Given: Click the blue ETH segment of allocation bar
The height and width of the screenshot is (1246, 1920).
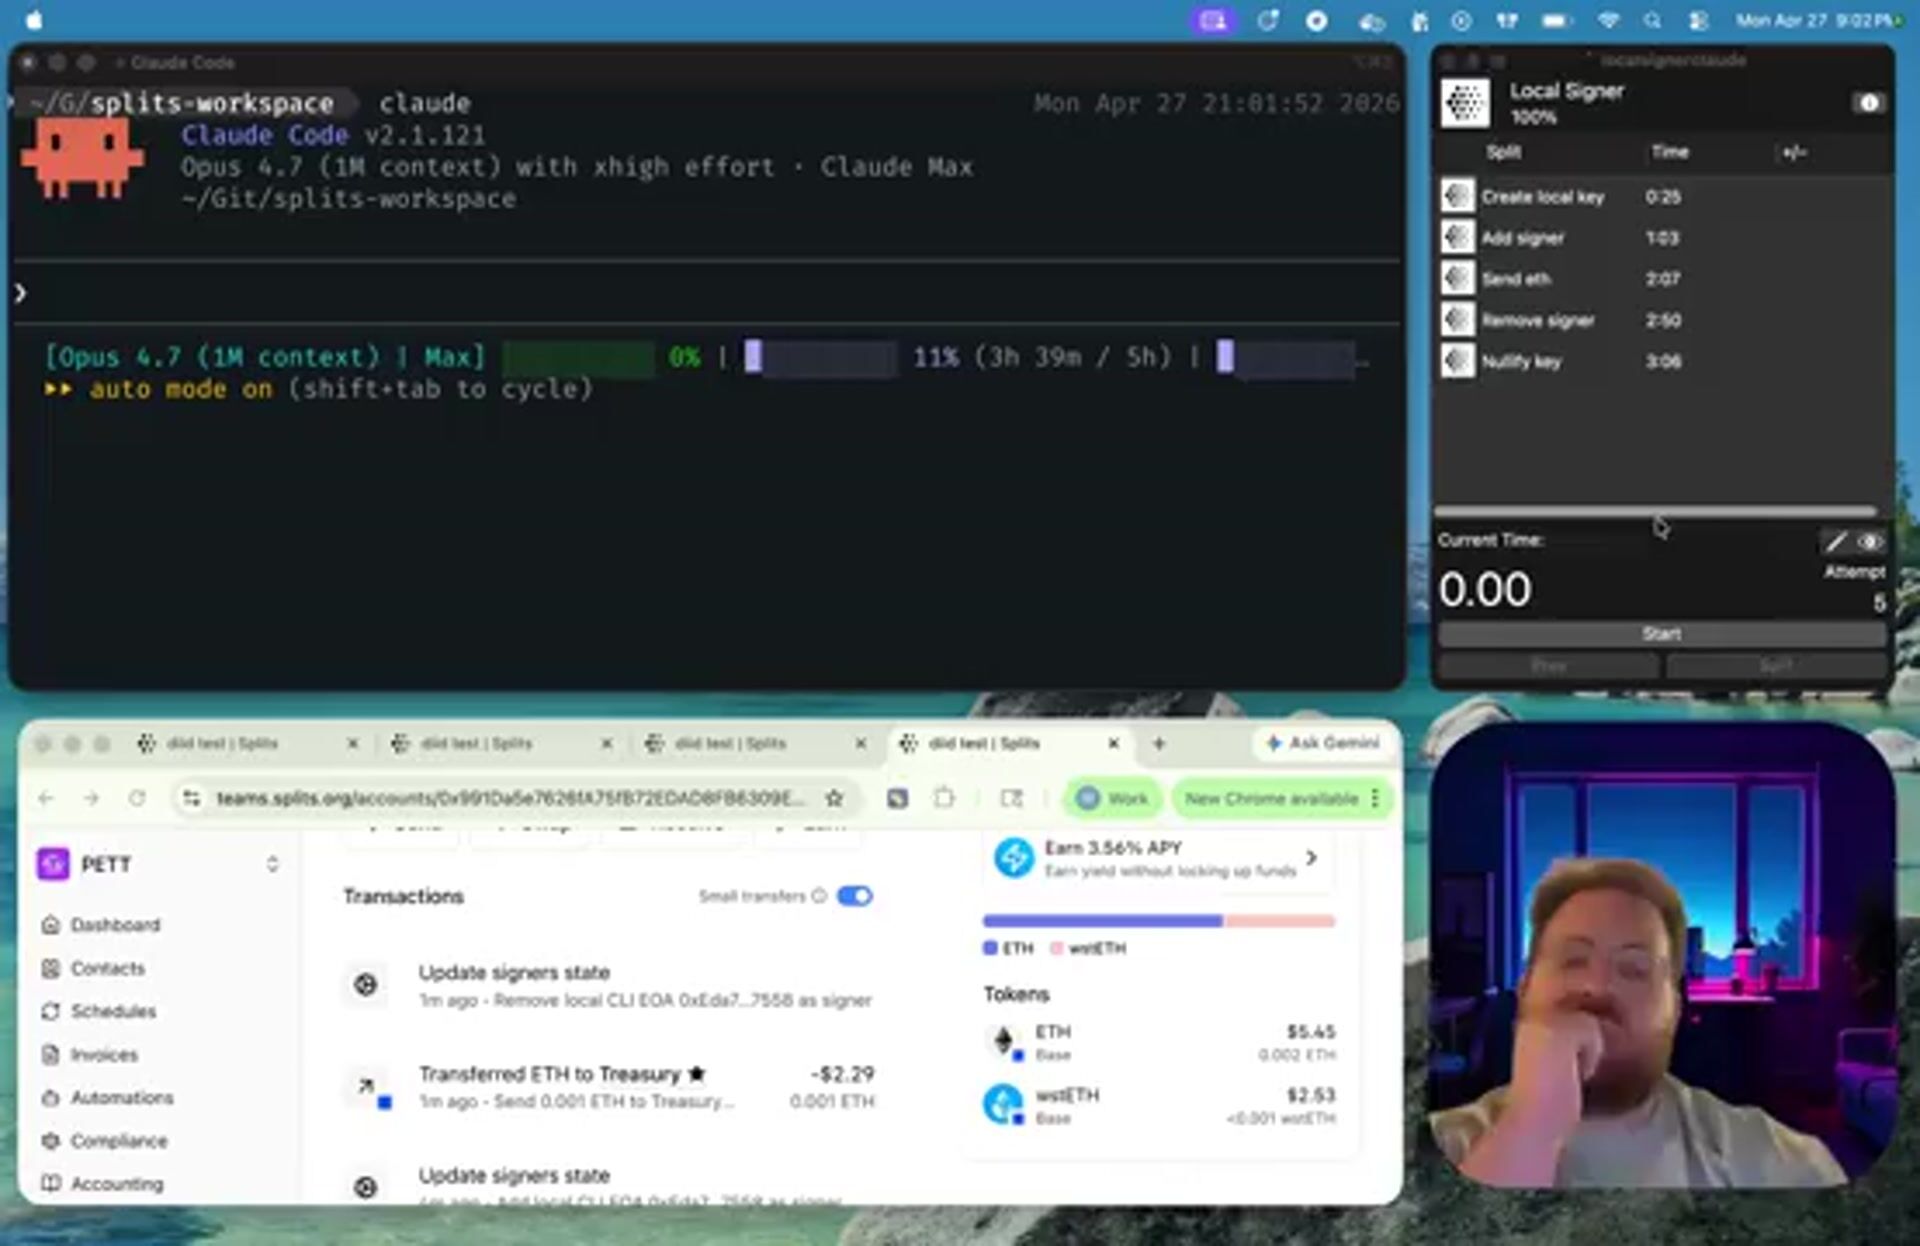Looking at the screenshot, I should [x=1102, y=921].
